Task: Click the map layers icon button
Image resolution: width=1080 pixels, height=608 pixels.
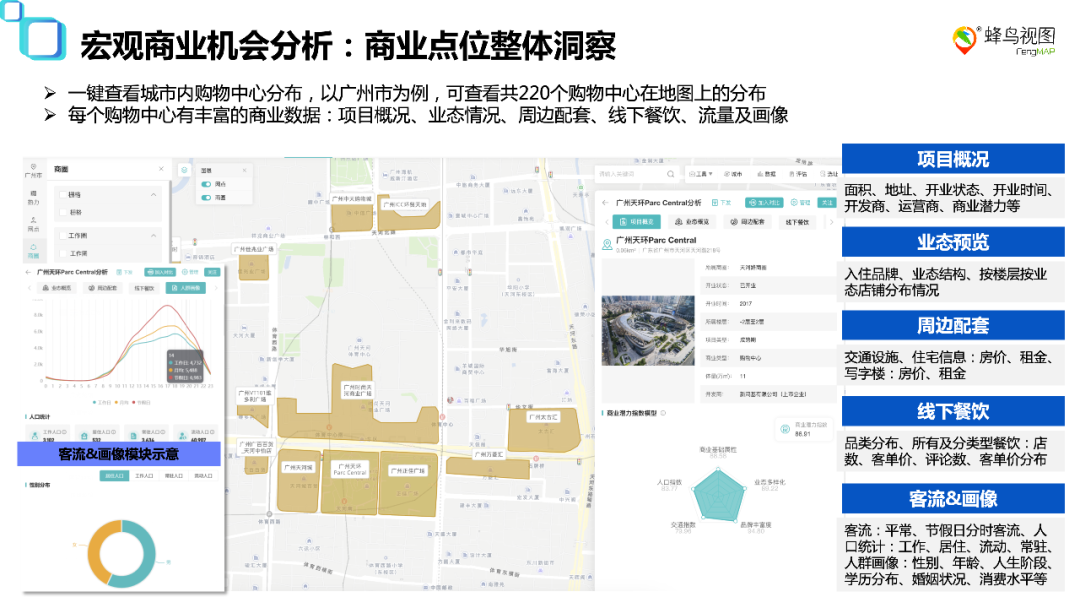Action: tap(184, 169)
